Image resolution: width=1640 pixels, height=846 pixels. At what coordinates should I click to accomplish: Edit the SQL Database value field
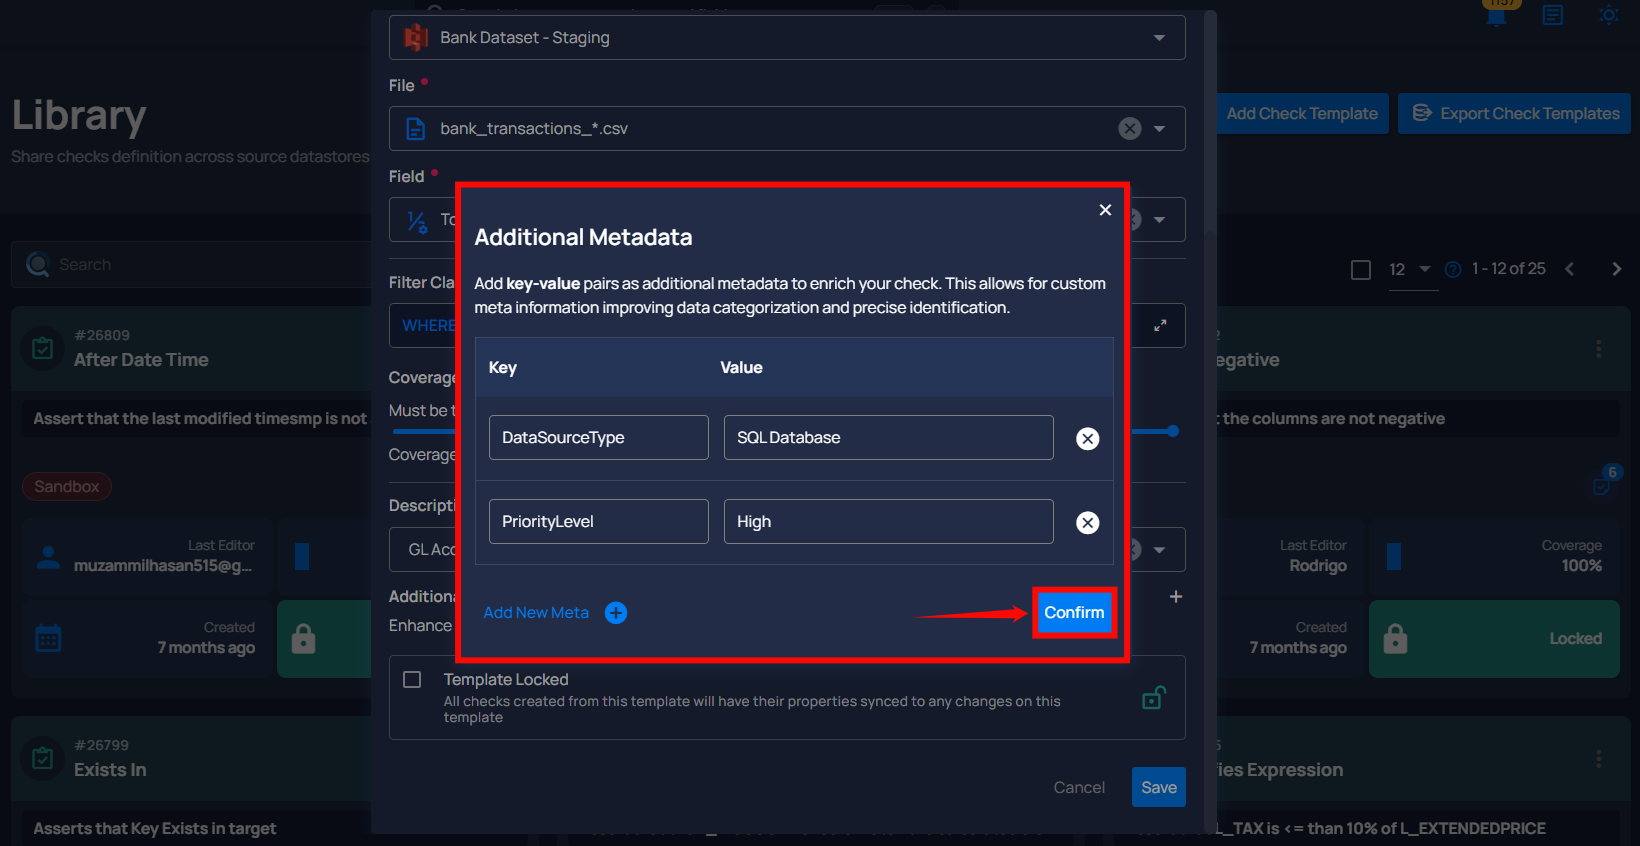coord(888,437)
